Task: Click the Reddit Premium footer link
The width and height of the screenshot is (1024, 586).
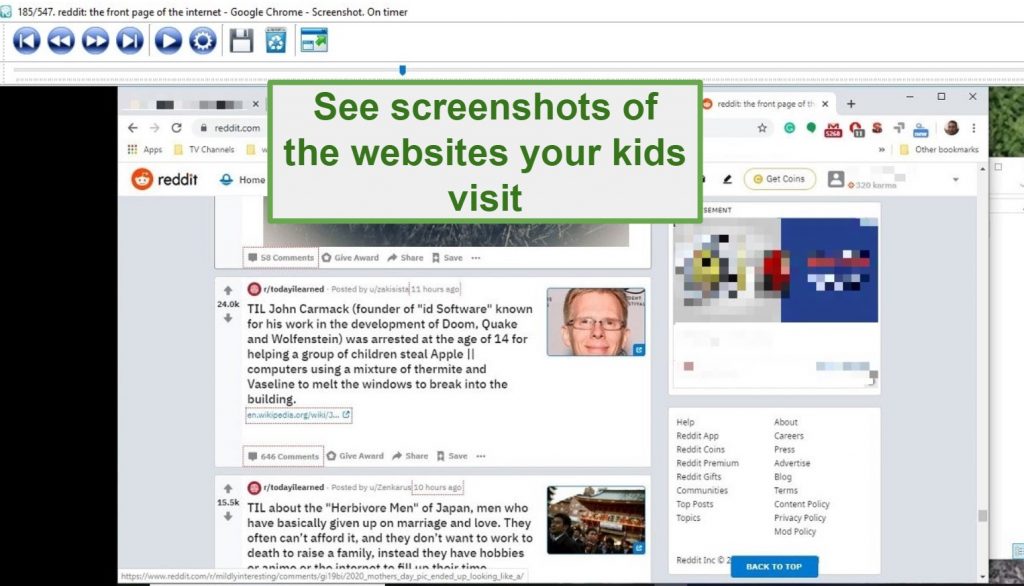Action: 707,463
